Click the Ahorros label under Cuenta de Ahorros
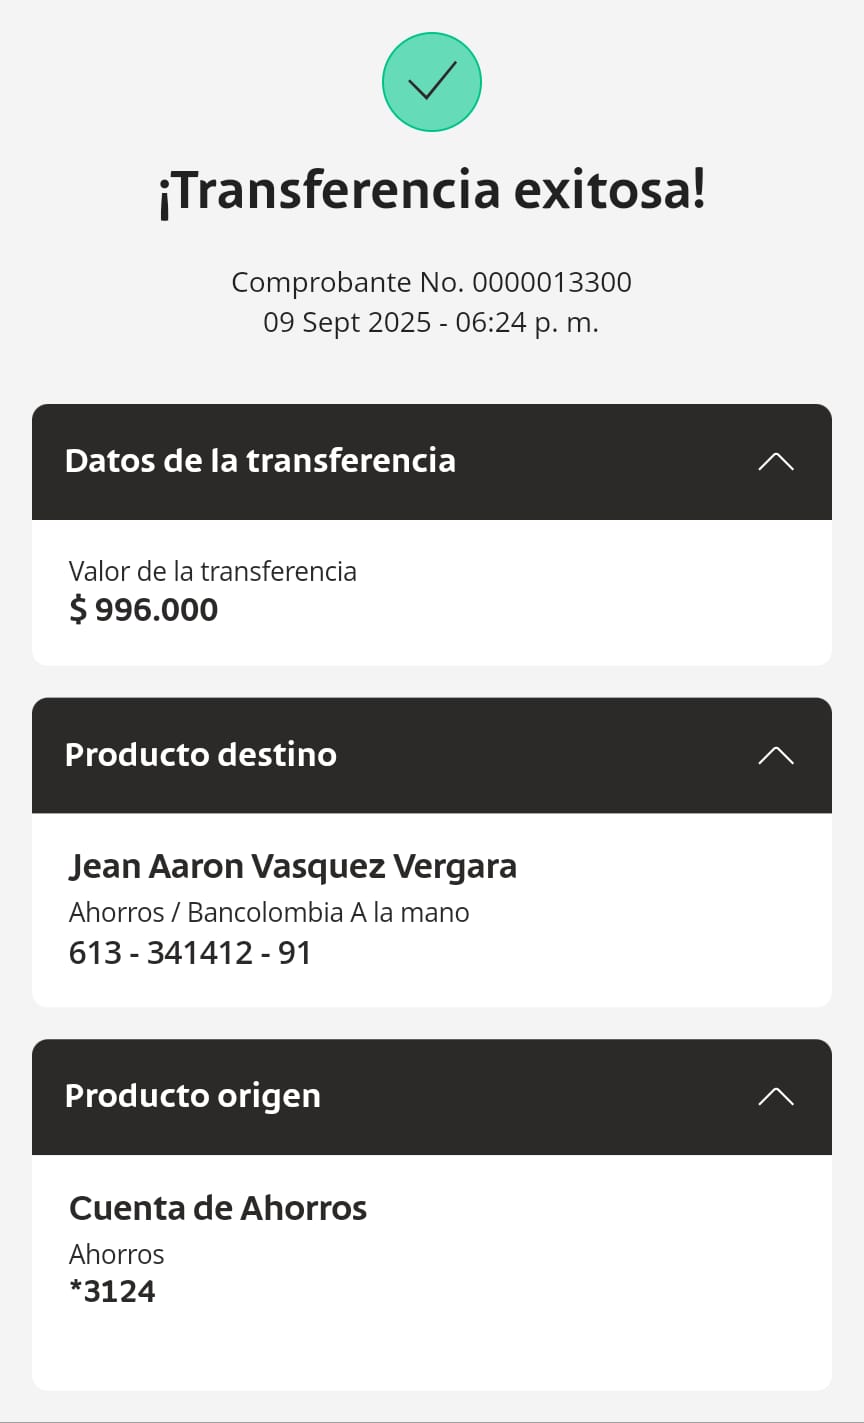 click(117, 1254)
